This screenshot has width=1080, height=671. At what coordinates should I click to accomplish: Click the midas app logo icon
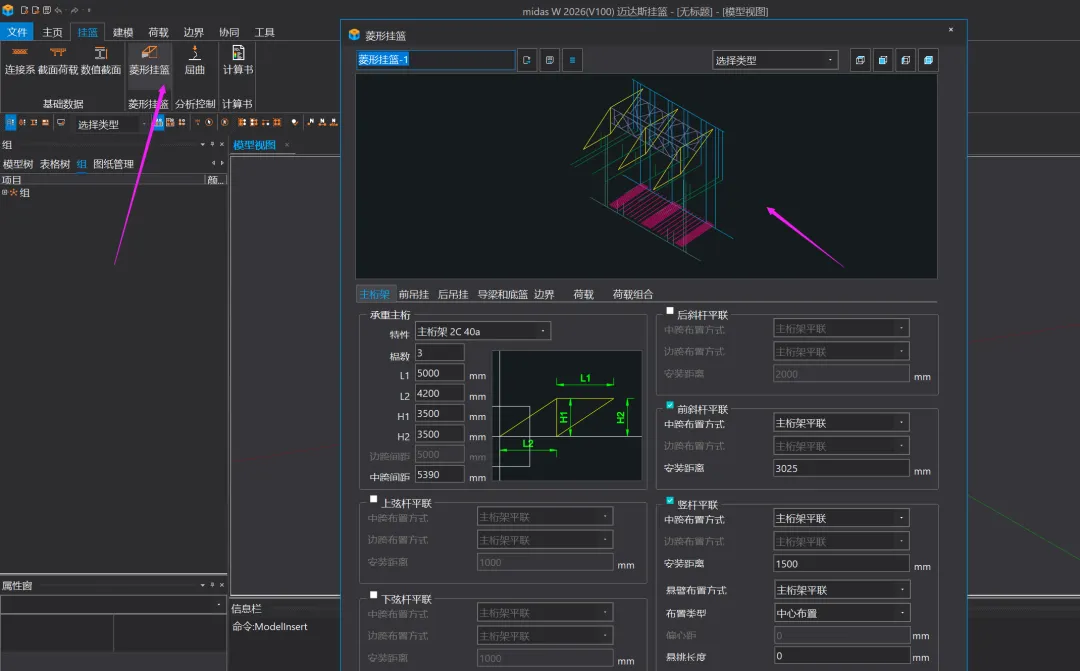pyautogui.click(x=8, y=10)
